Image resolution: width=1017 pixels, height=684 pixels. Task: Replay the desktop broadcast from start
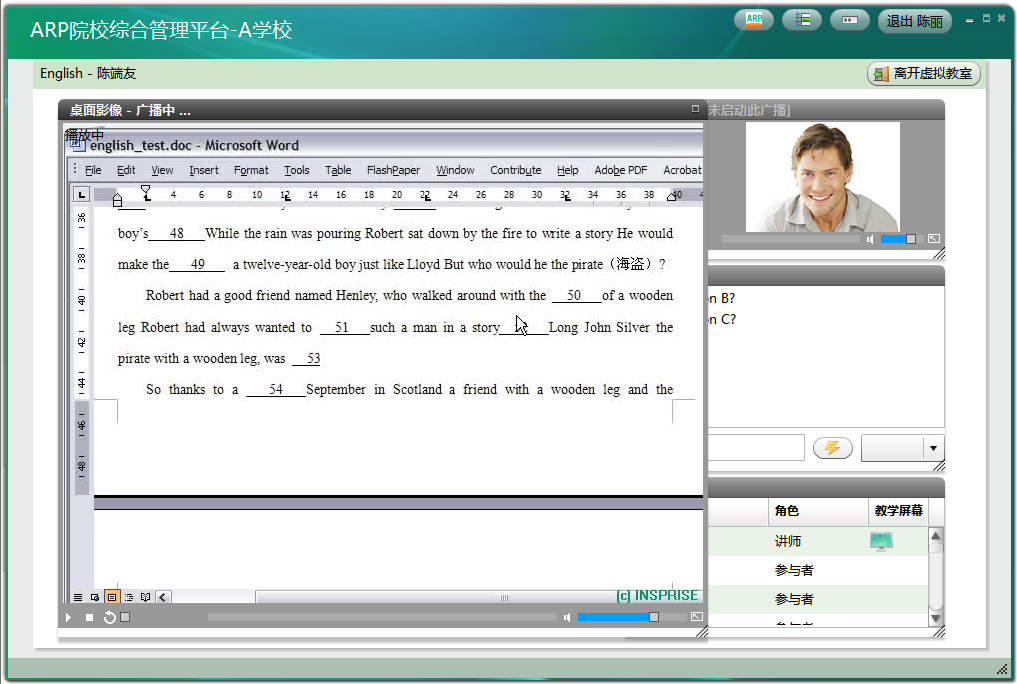pyautogui.click(x=110, y=617)
